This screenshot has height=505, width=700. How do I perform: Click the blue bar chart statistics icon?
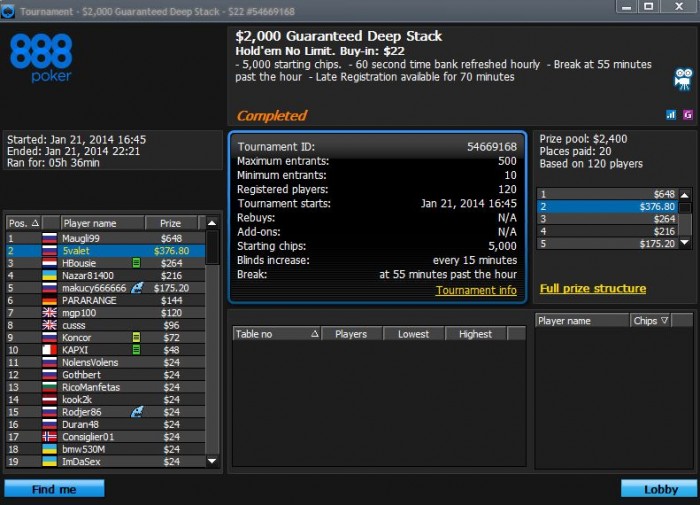point(671,115)
